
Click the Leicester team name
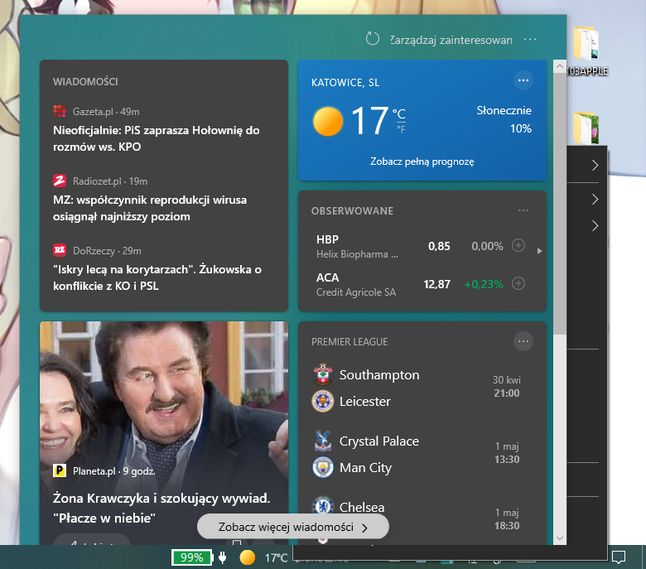[x=365, y=401]
